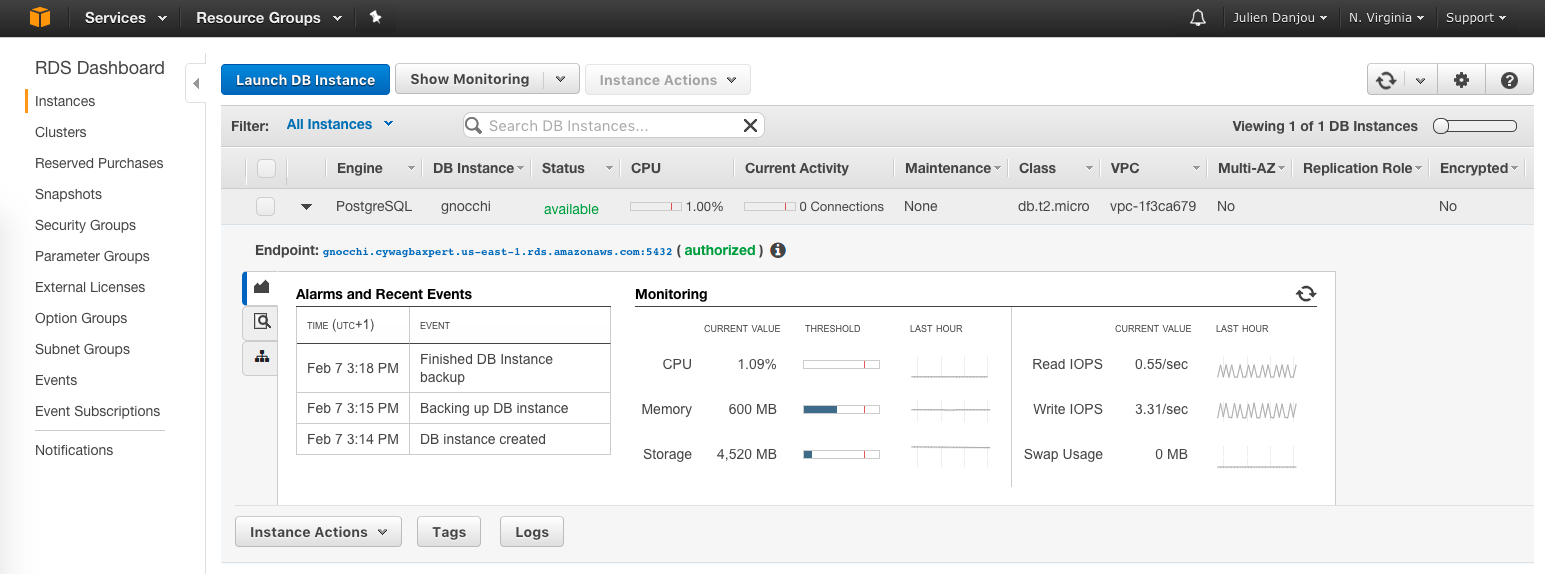Screen dimensions: 1545x574
Task: Collapse the gnocchi instance details row
Action: click(x=307, y=207)
